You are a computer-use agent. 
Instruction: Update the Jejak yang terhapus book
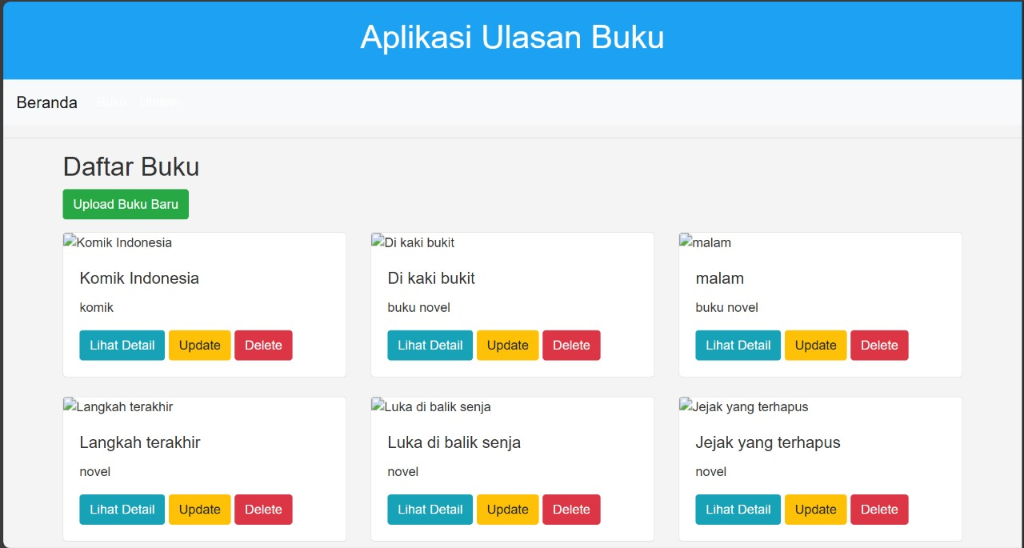816,509
